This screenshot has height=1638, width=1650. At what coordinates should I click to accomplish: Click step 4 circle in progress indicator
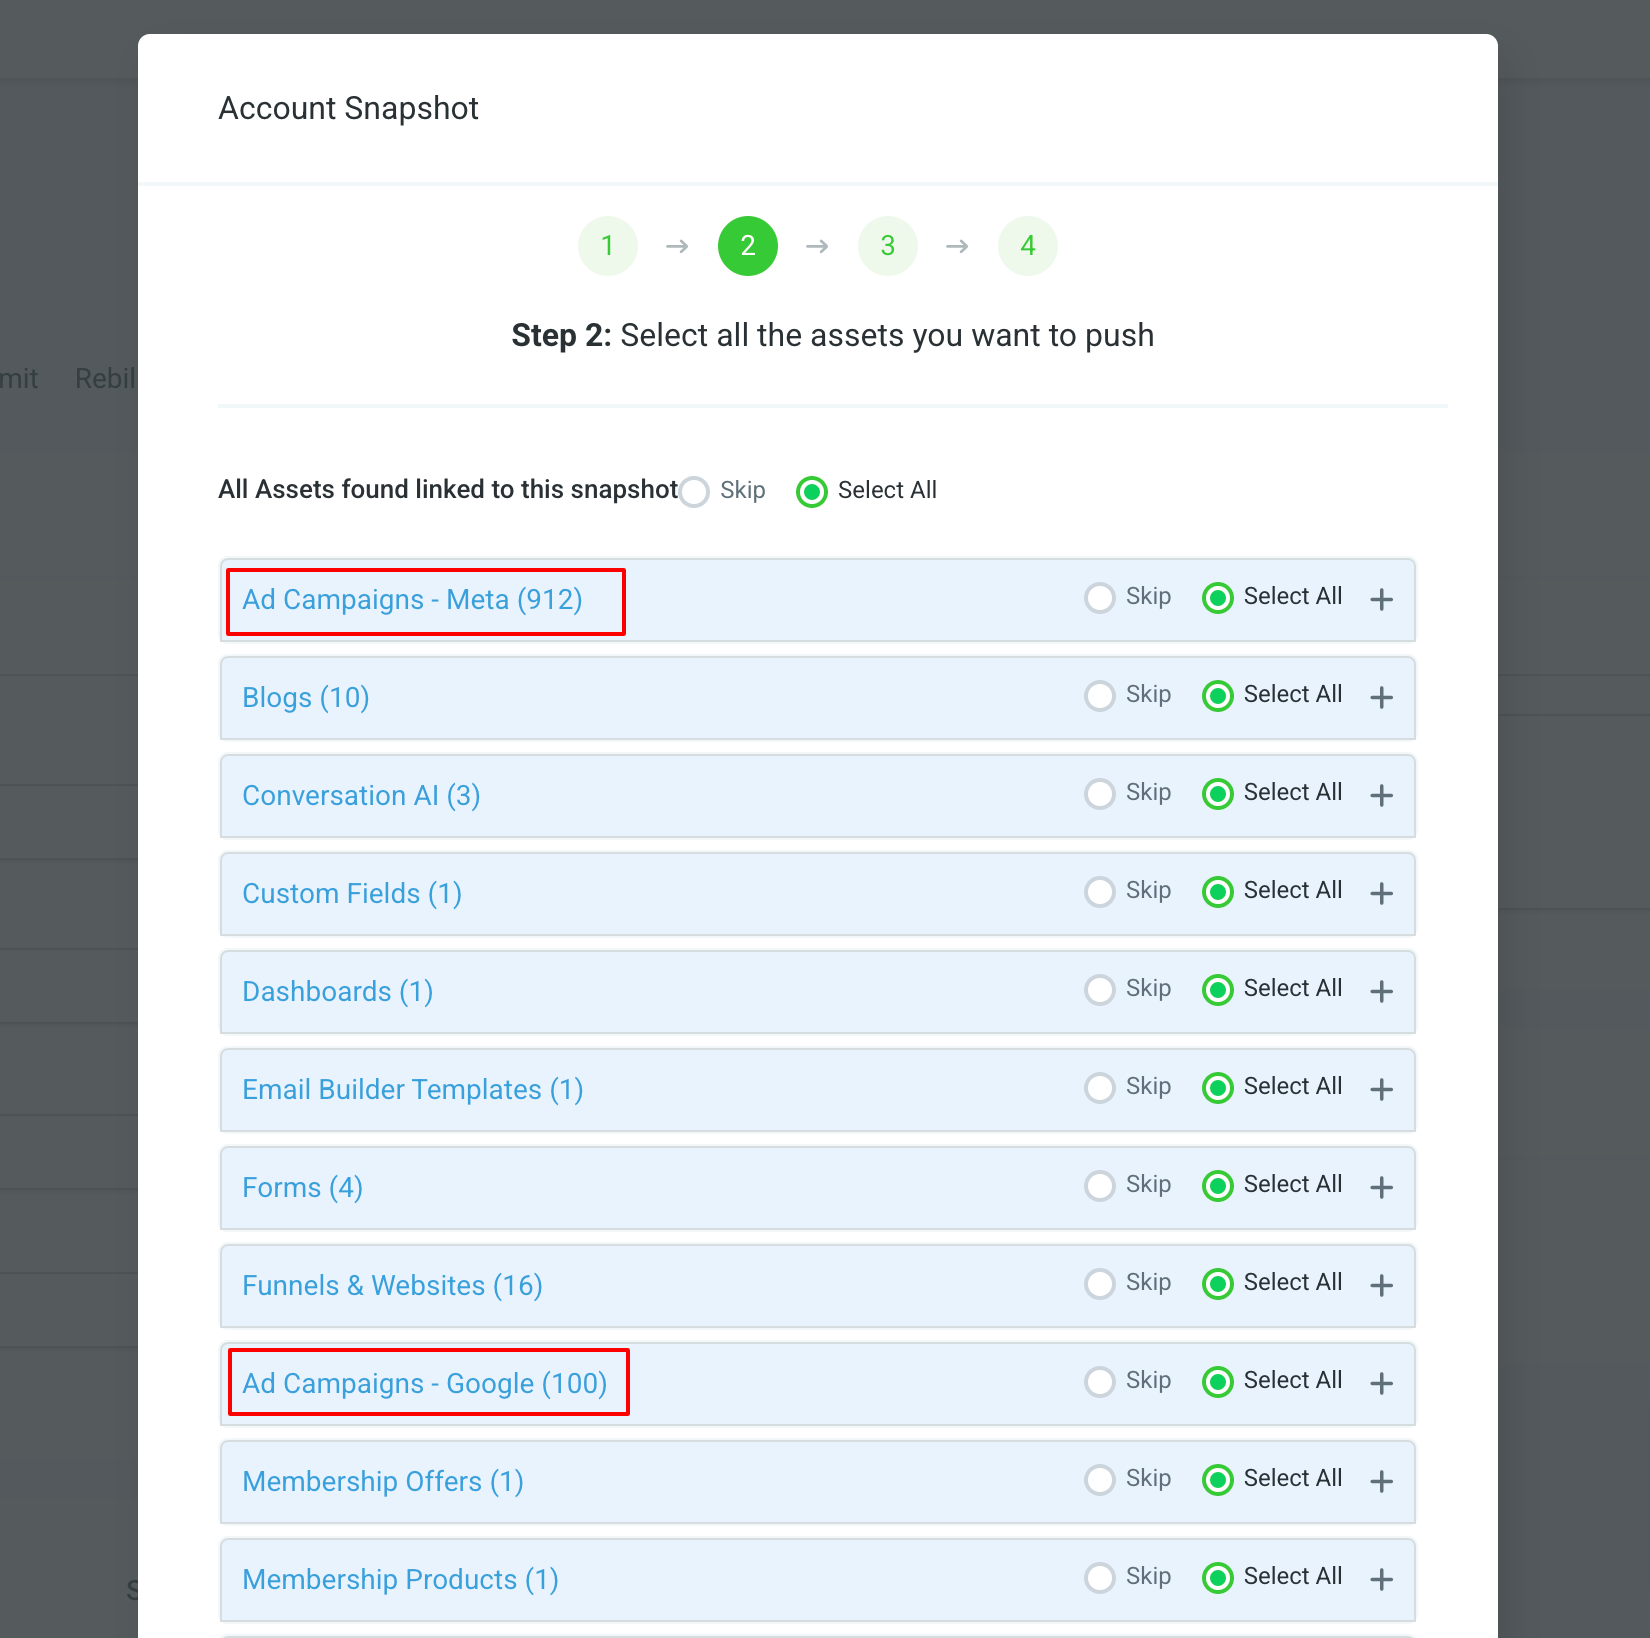[1027, 246]
